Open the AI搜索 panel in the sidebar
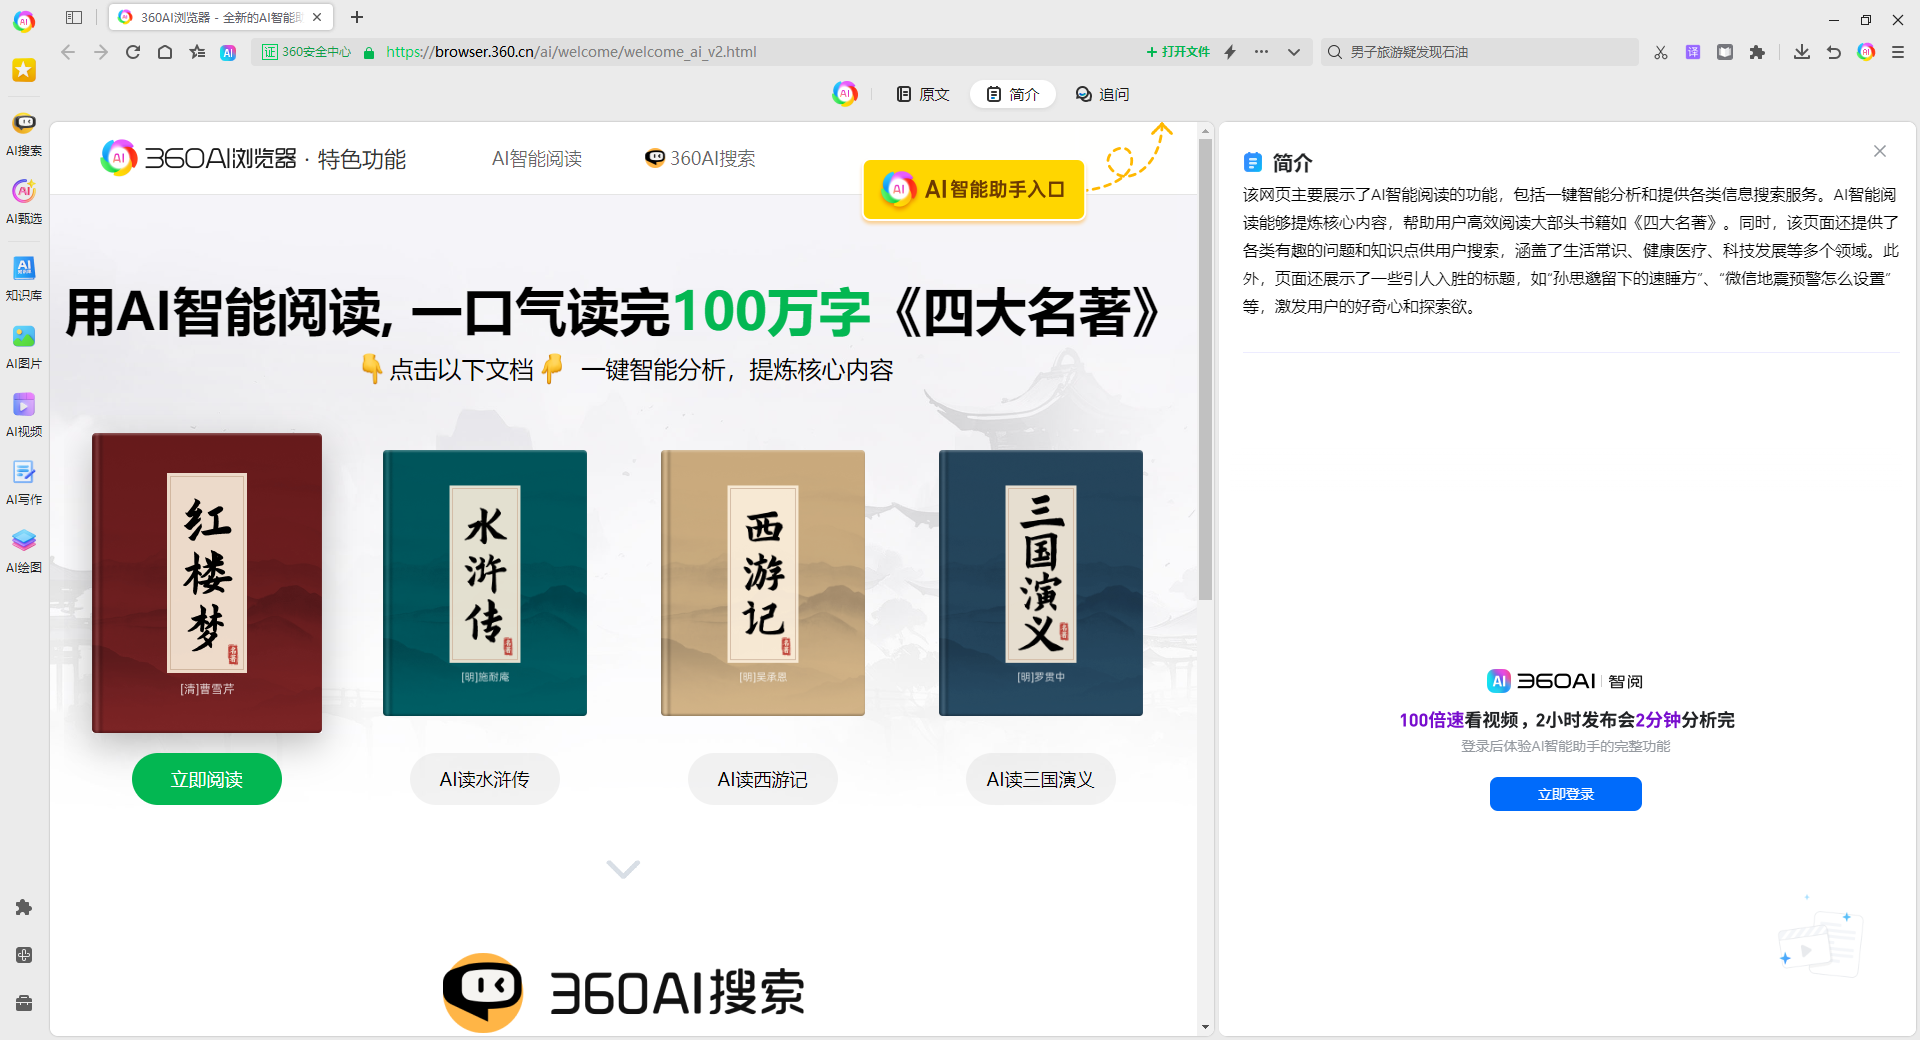This screenshot has height=1040, width=1920. click(23, 130)
